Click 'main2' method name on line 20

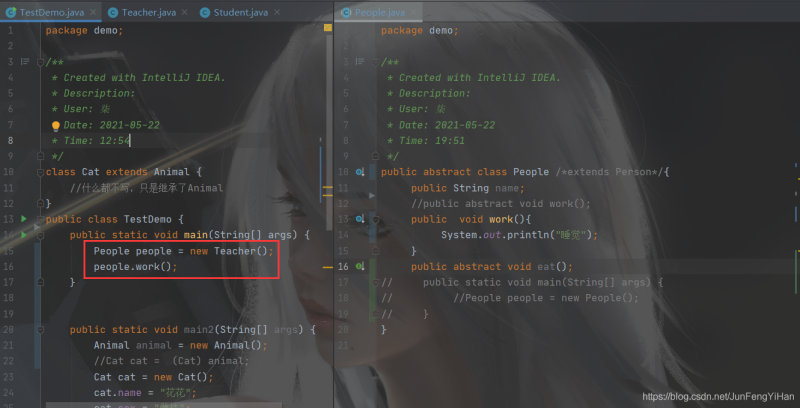point(199,329)
